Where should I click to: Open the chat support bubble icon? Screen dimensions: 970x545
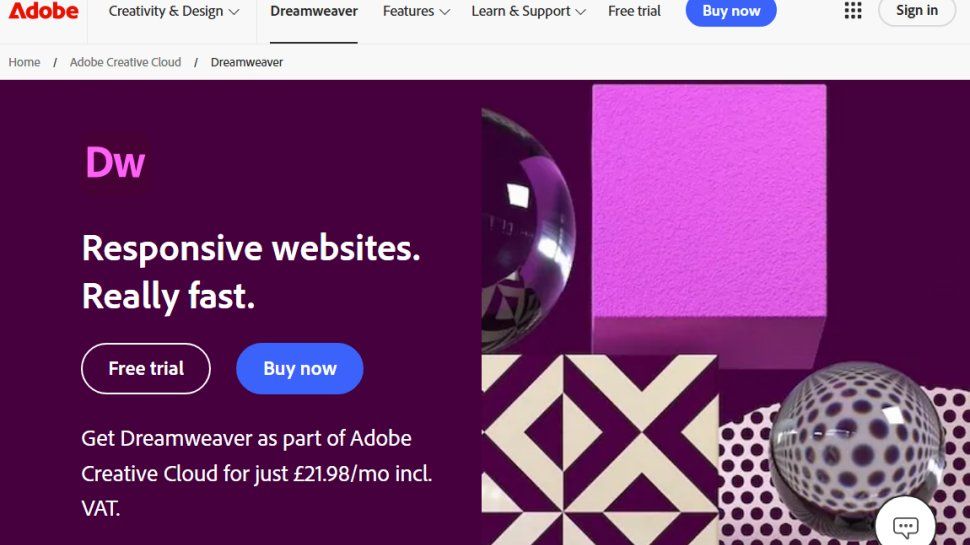[x=905, y=525]
